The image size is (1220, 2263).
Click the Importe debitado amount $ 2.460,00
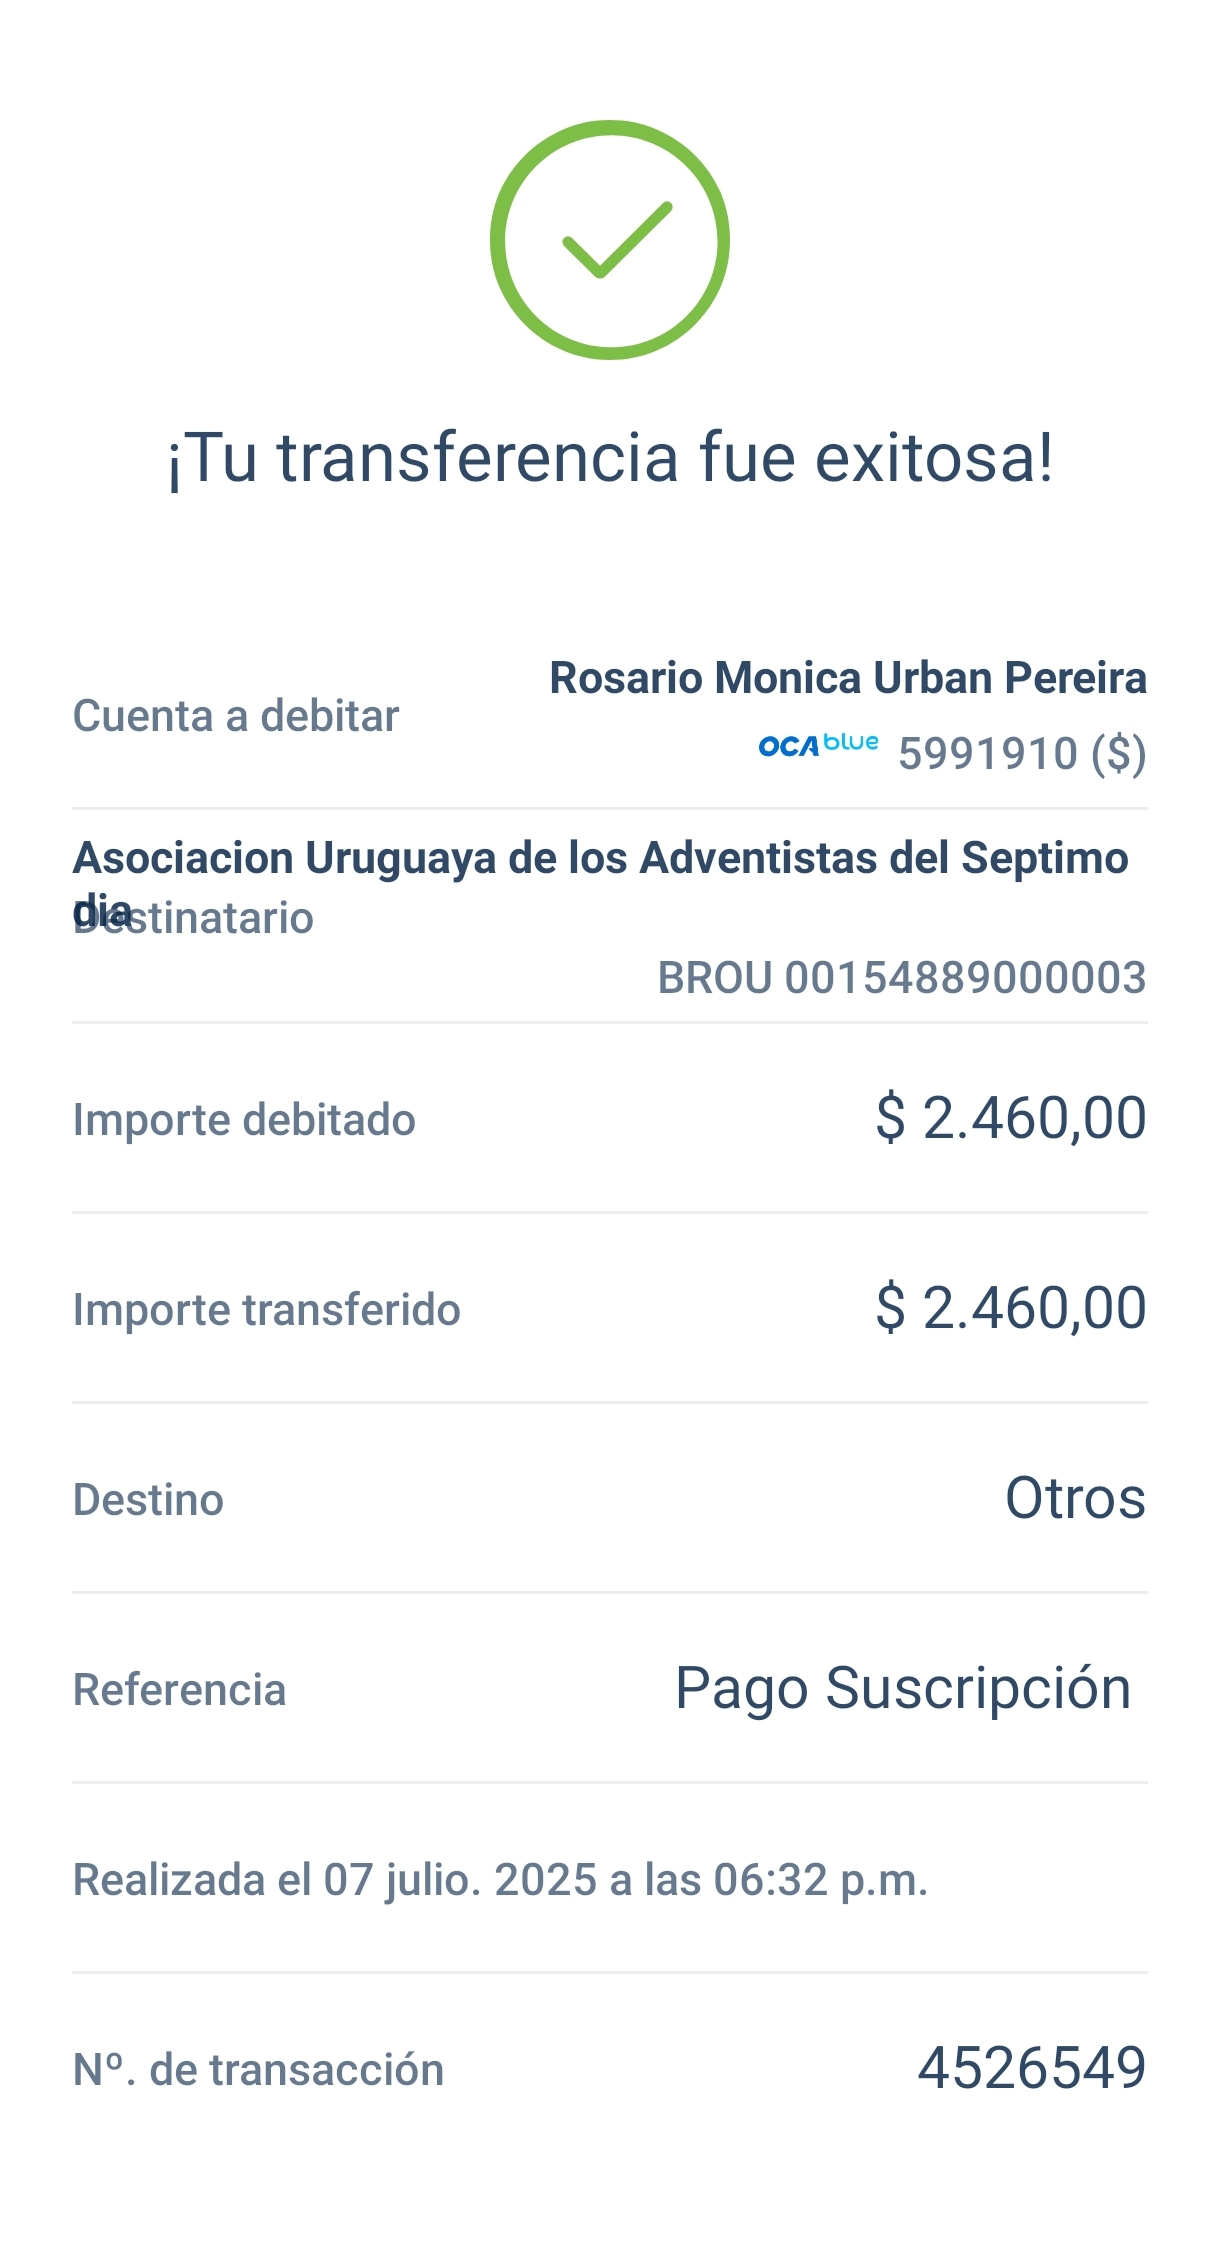point(1010,1118)
